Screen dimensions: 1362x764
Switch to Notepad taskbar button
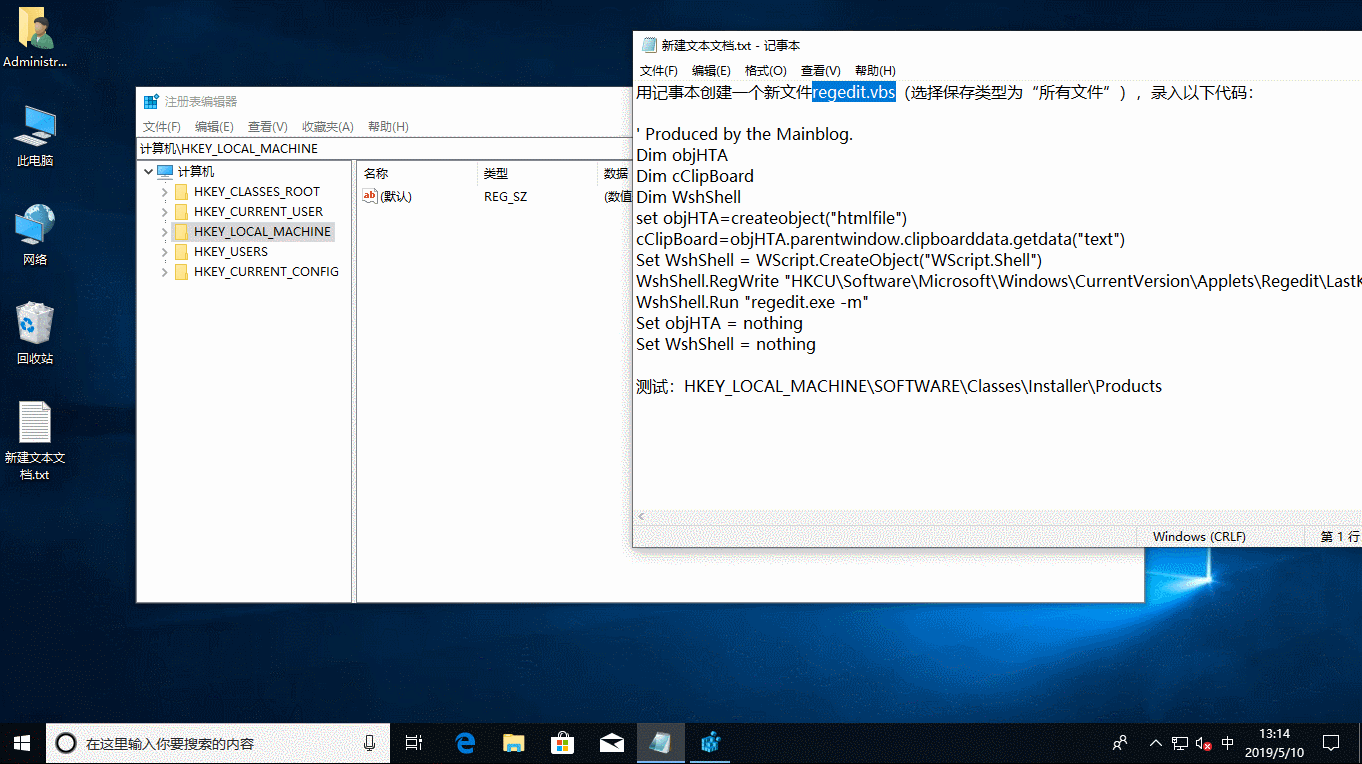click(660, 743)
